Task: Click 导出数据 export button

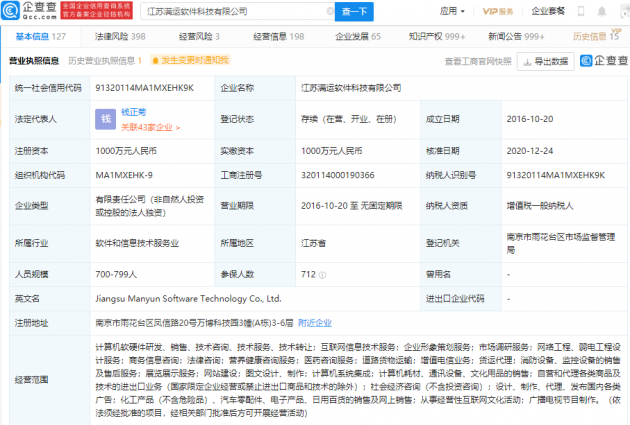Action: pos(545,61)
